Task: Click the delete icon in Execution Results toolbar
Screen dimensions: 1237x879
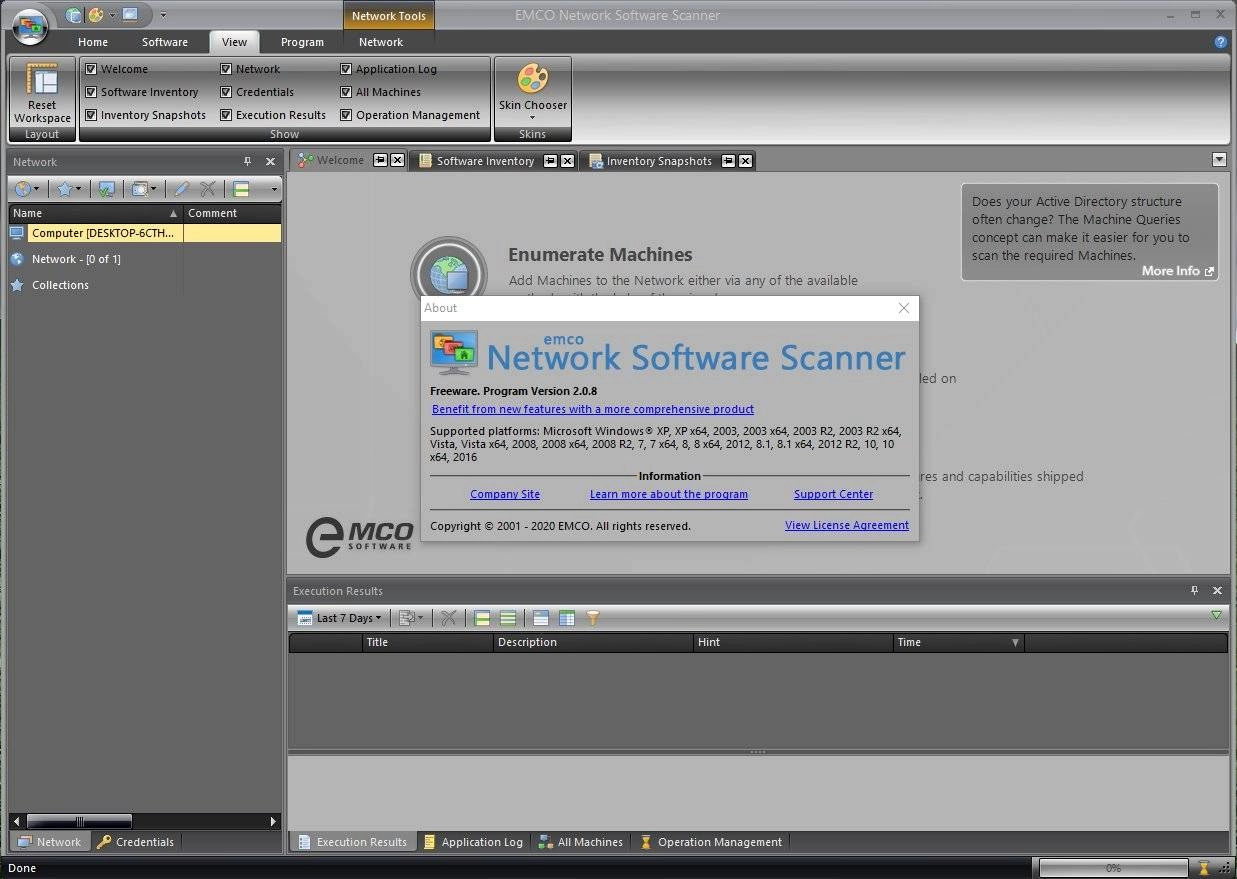Action: pyautogui.click(x=448, y=618)
